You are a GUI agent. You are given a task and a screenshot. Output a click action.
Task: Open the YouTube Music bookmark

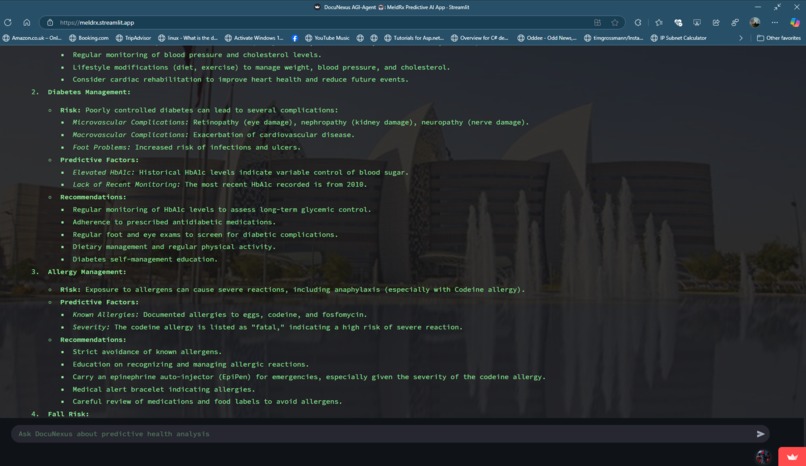pyautogui.click(x=327, y=38)
